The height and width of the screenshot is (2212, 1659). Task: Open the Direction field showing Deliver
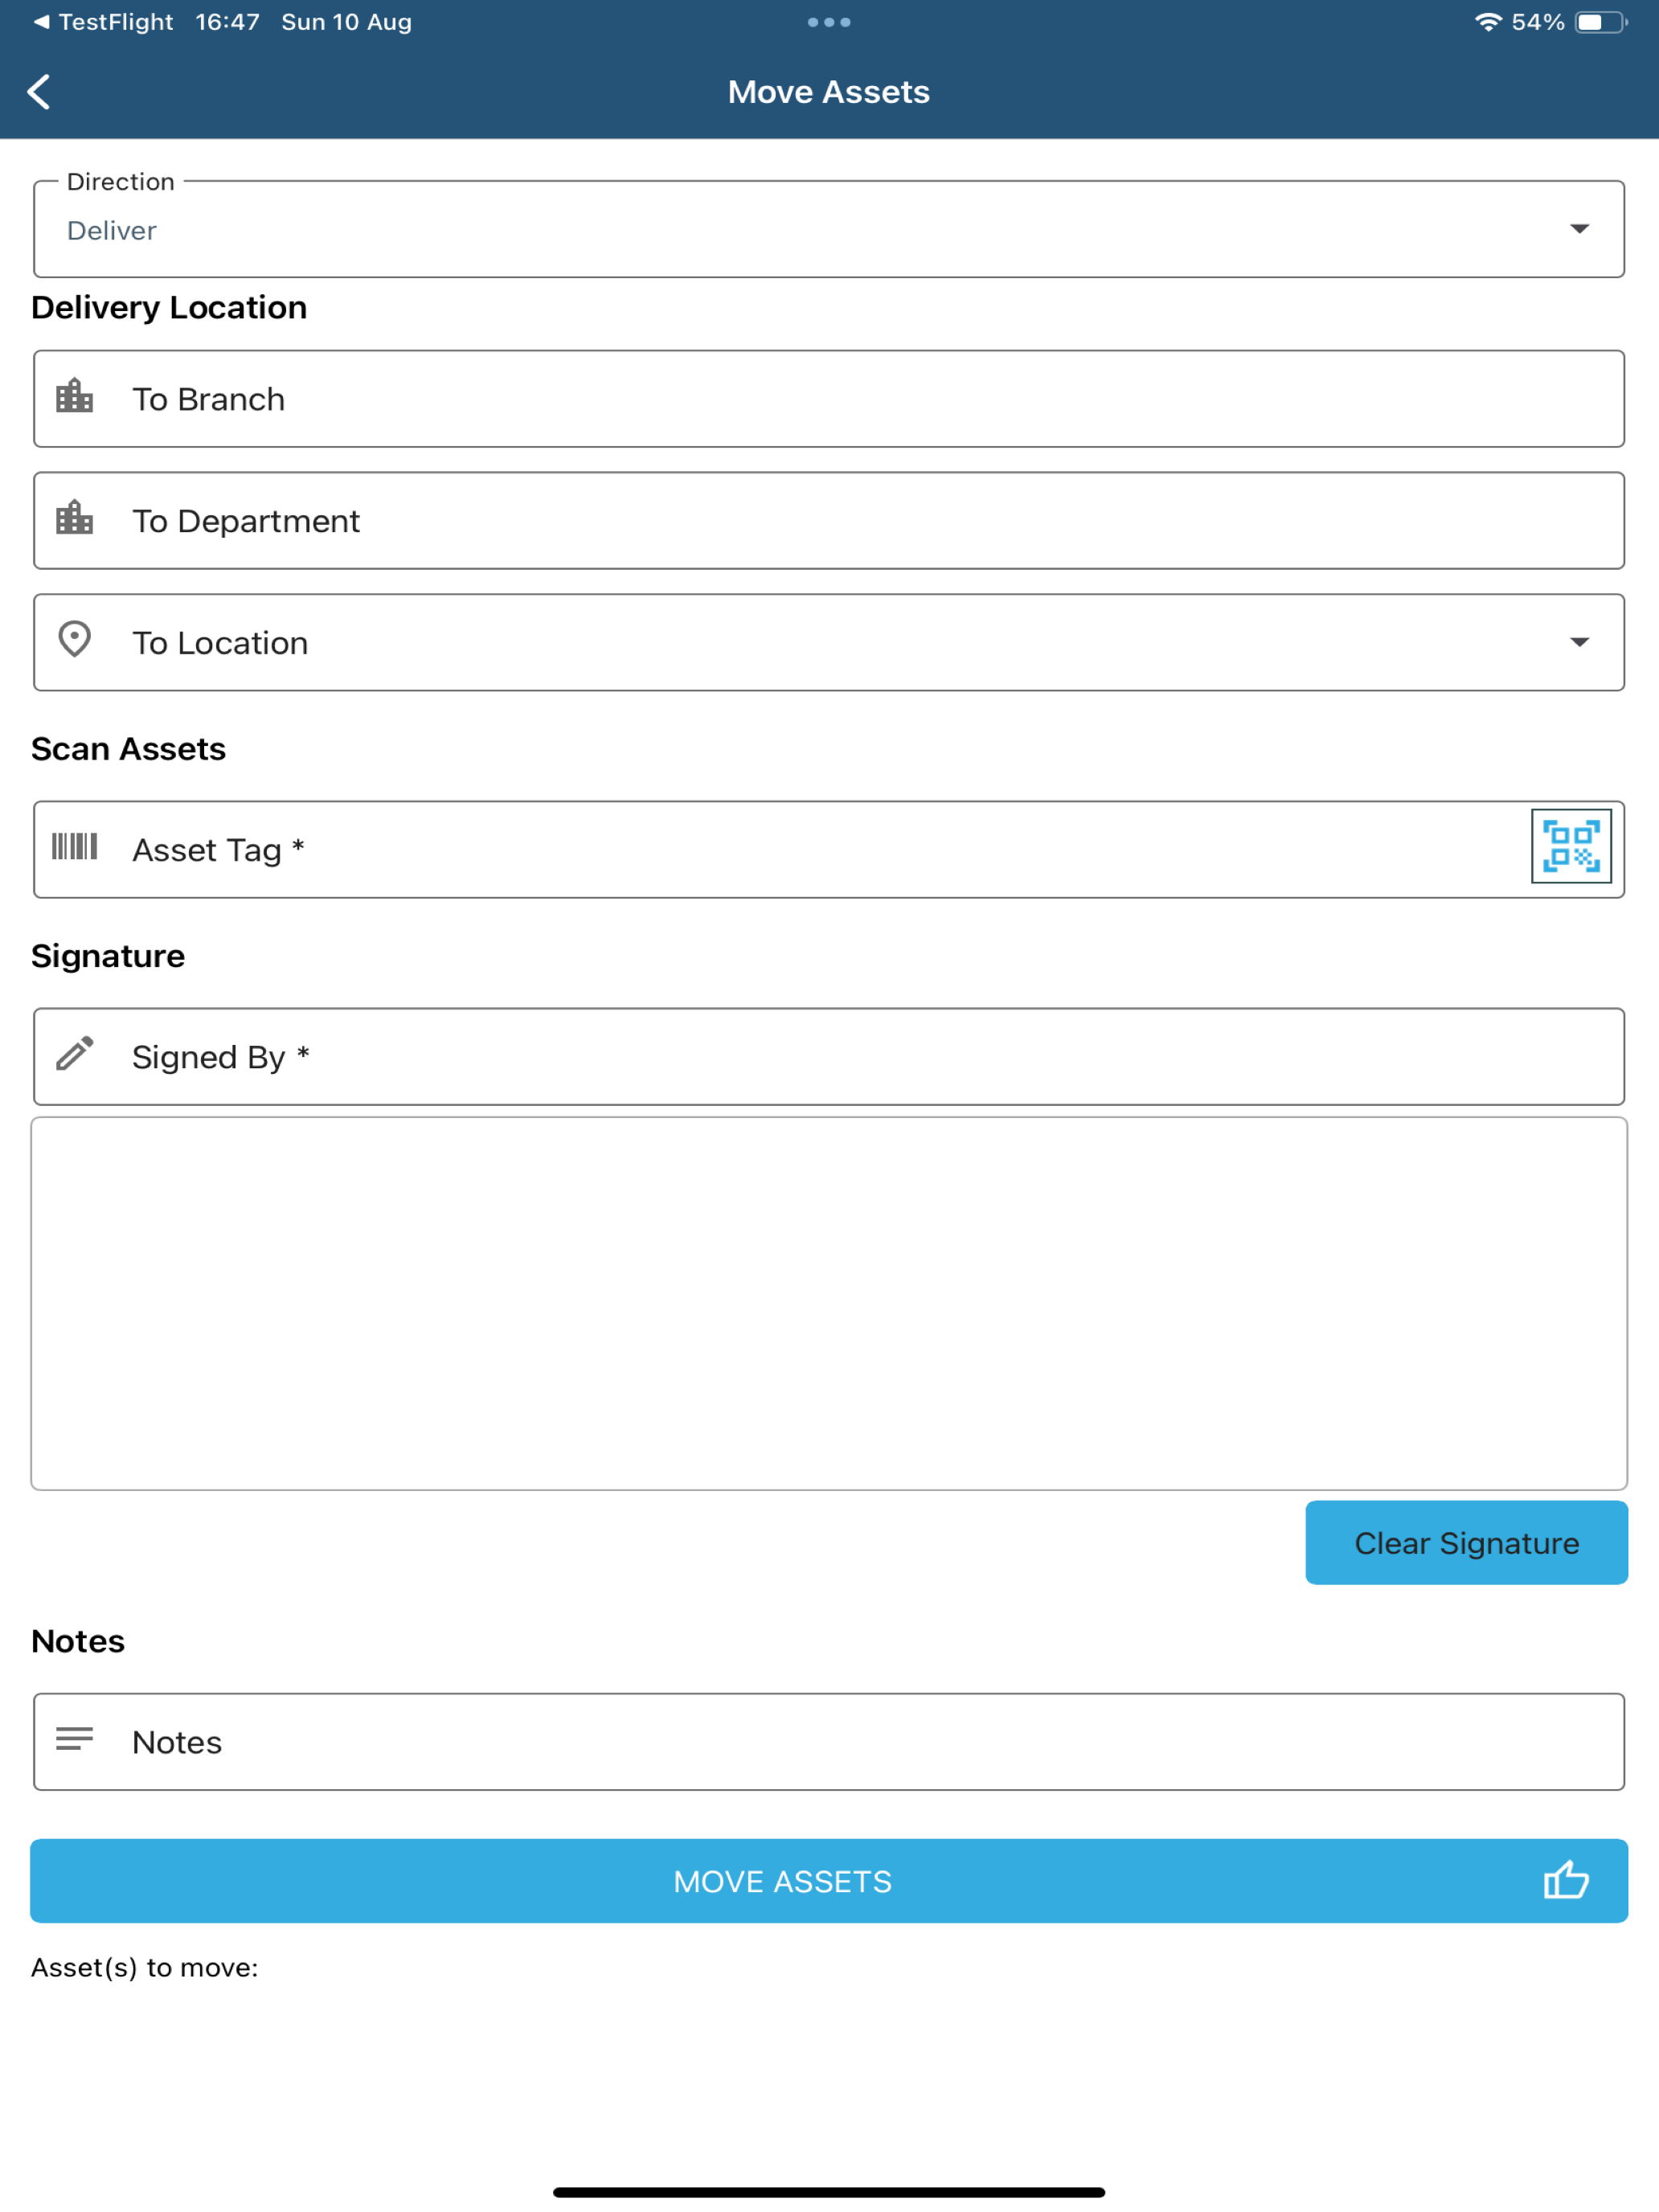point(829,229)
